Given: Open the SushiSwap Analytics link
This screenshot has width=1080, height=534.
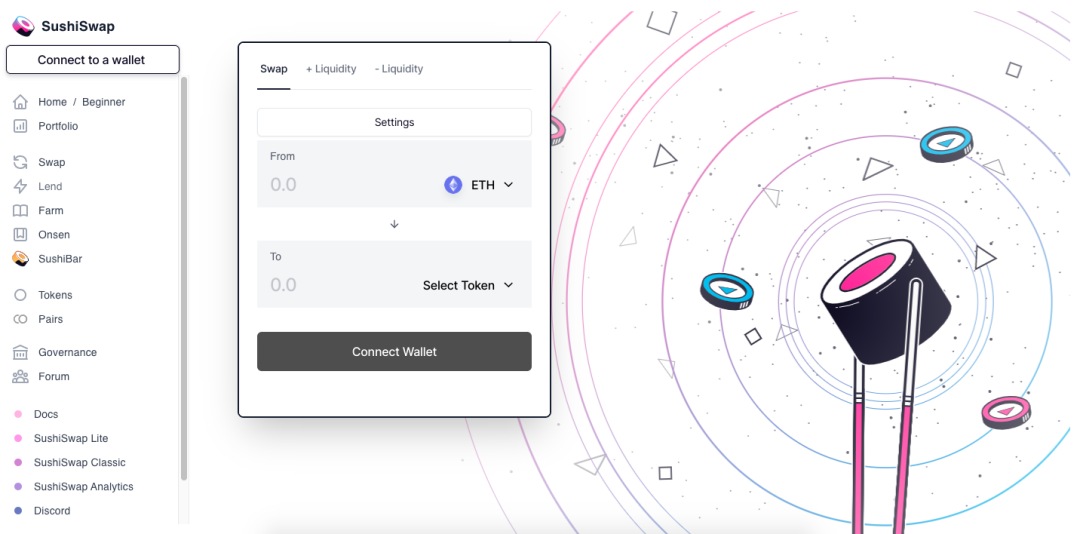Looking at the screenshot, I should click(83, 486).
